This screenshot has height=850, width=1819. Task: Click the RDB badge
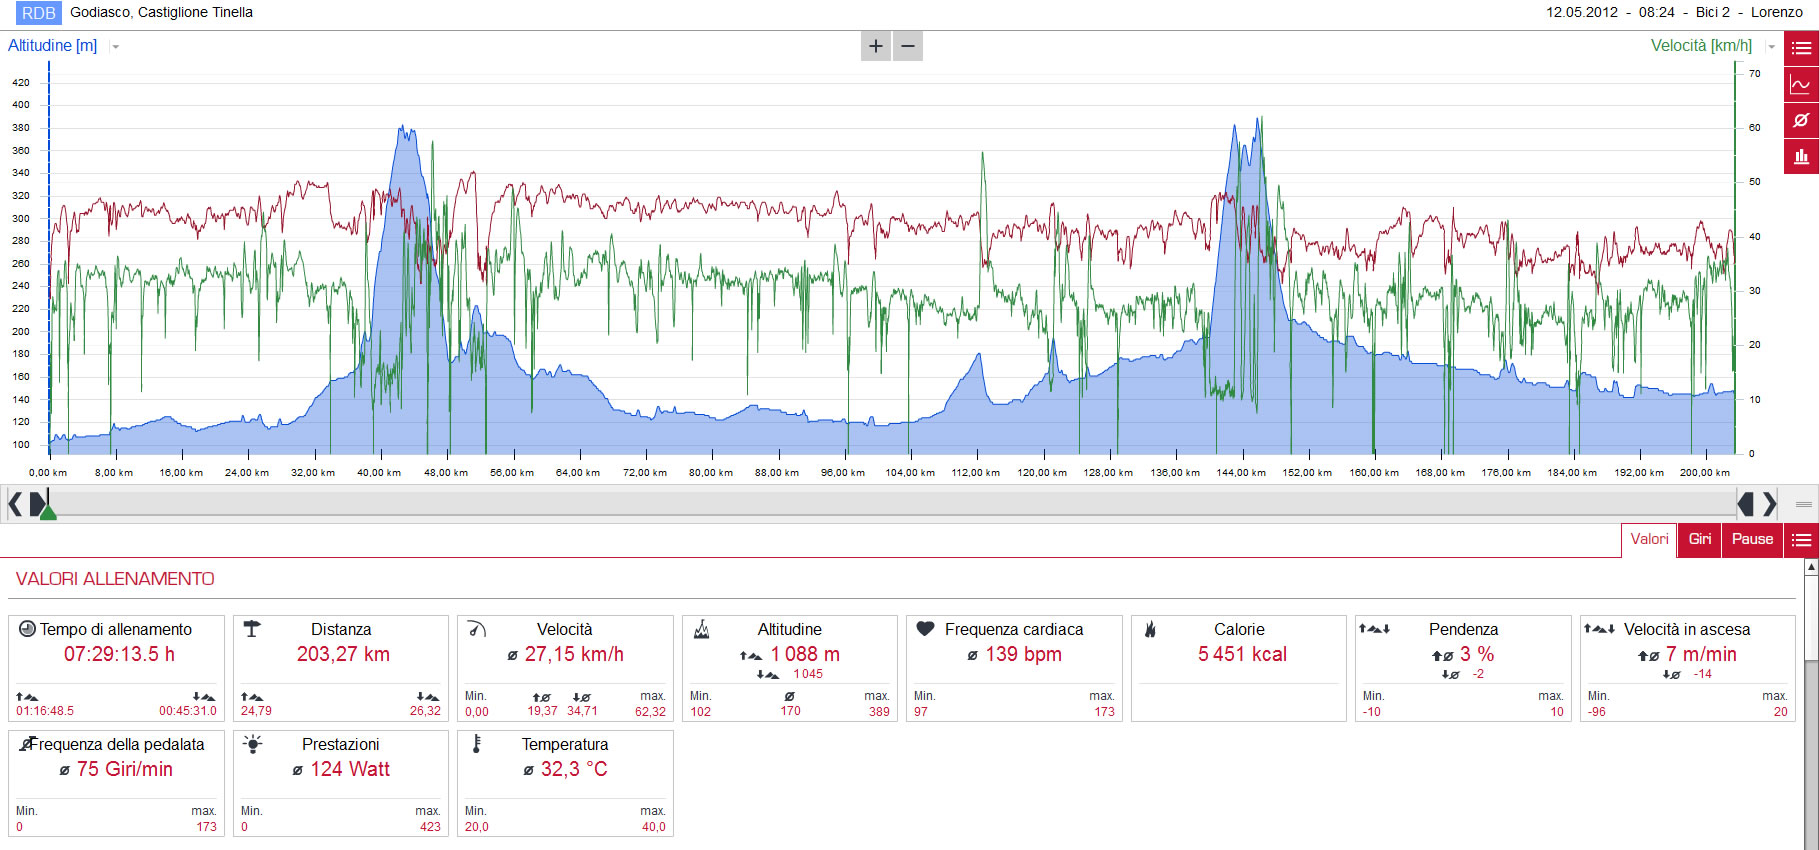(x=39, y=13)
